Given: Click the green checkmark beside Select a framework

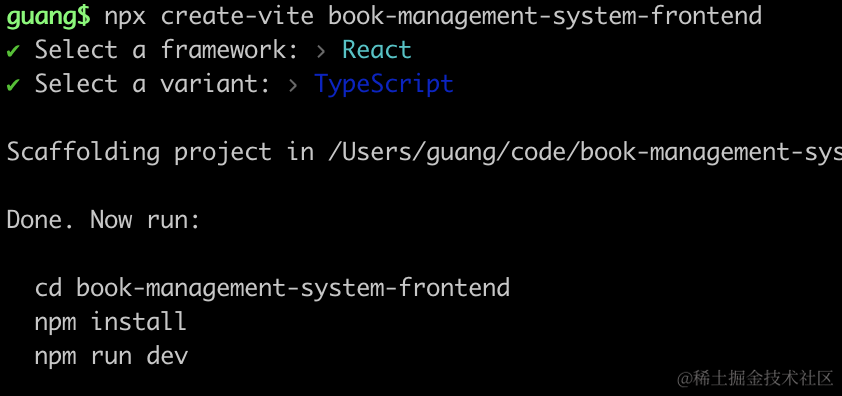Looking at the screenshot, I should tap(13, 52).
